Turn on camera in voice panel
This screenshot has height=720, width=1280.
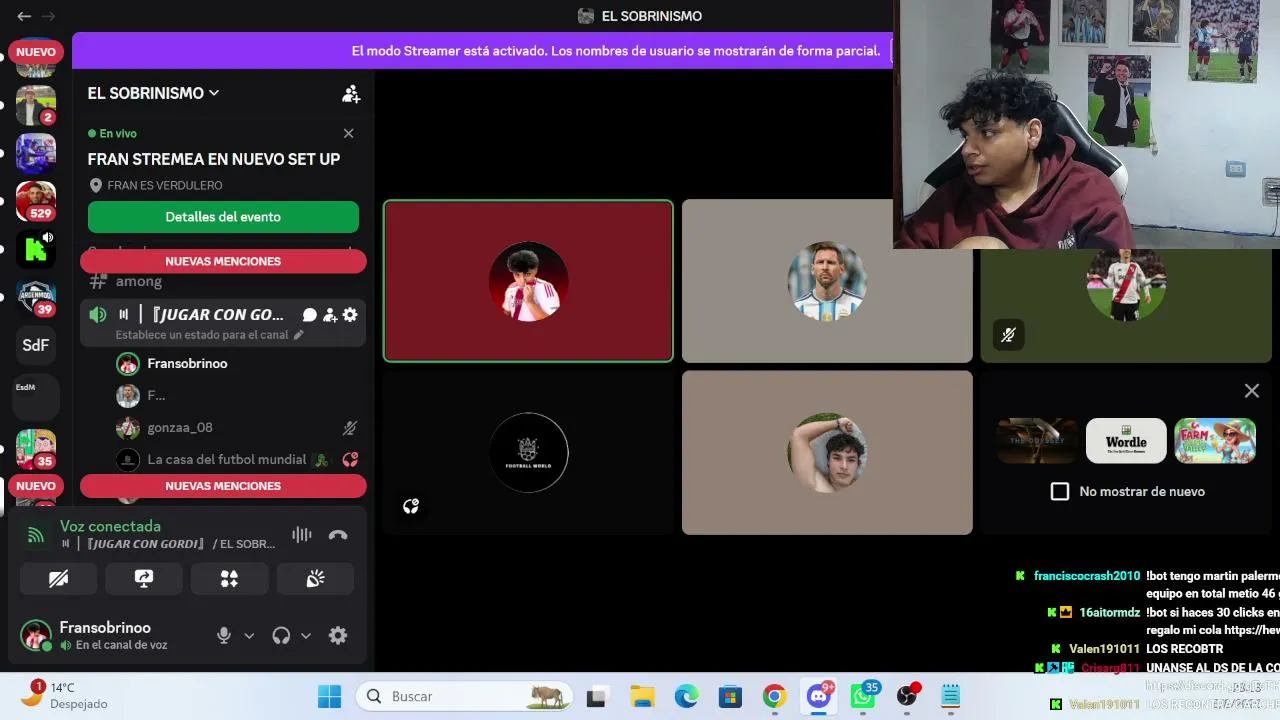pyautogui.click(x=58, y=579)
